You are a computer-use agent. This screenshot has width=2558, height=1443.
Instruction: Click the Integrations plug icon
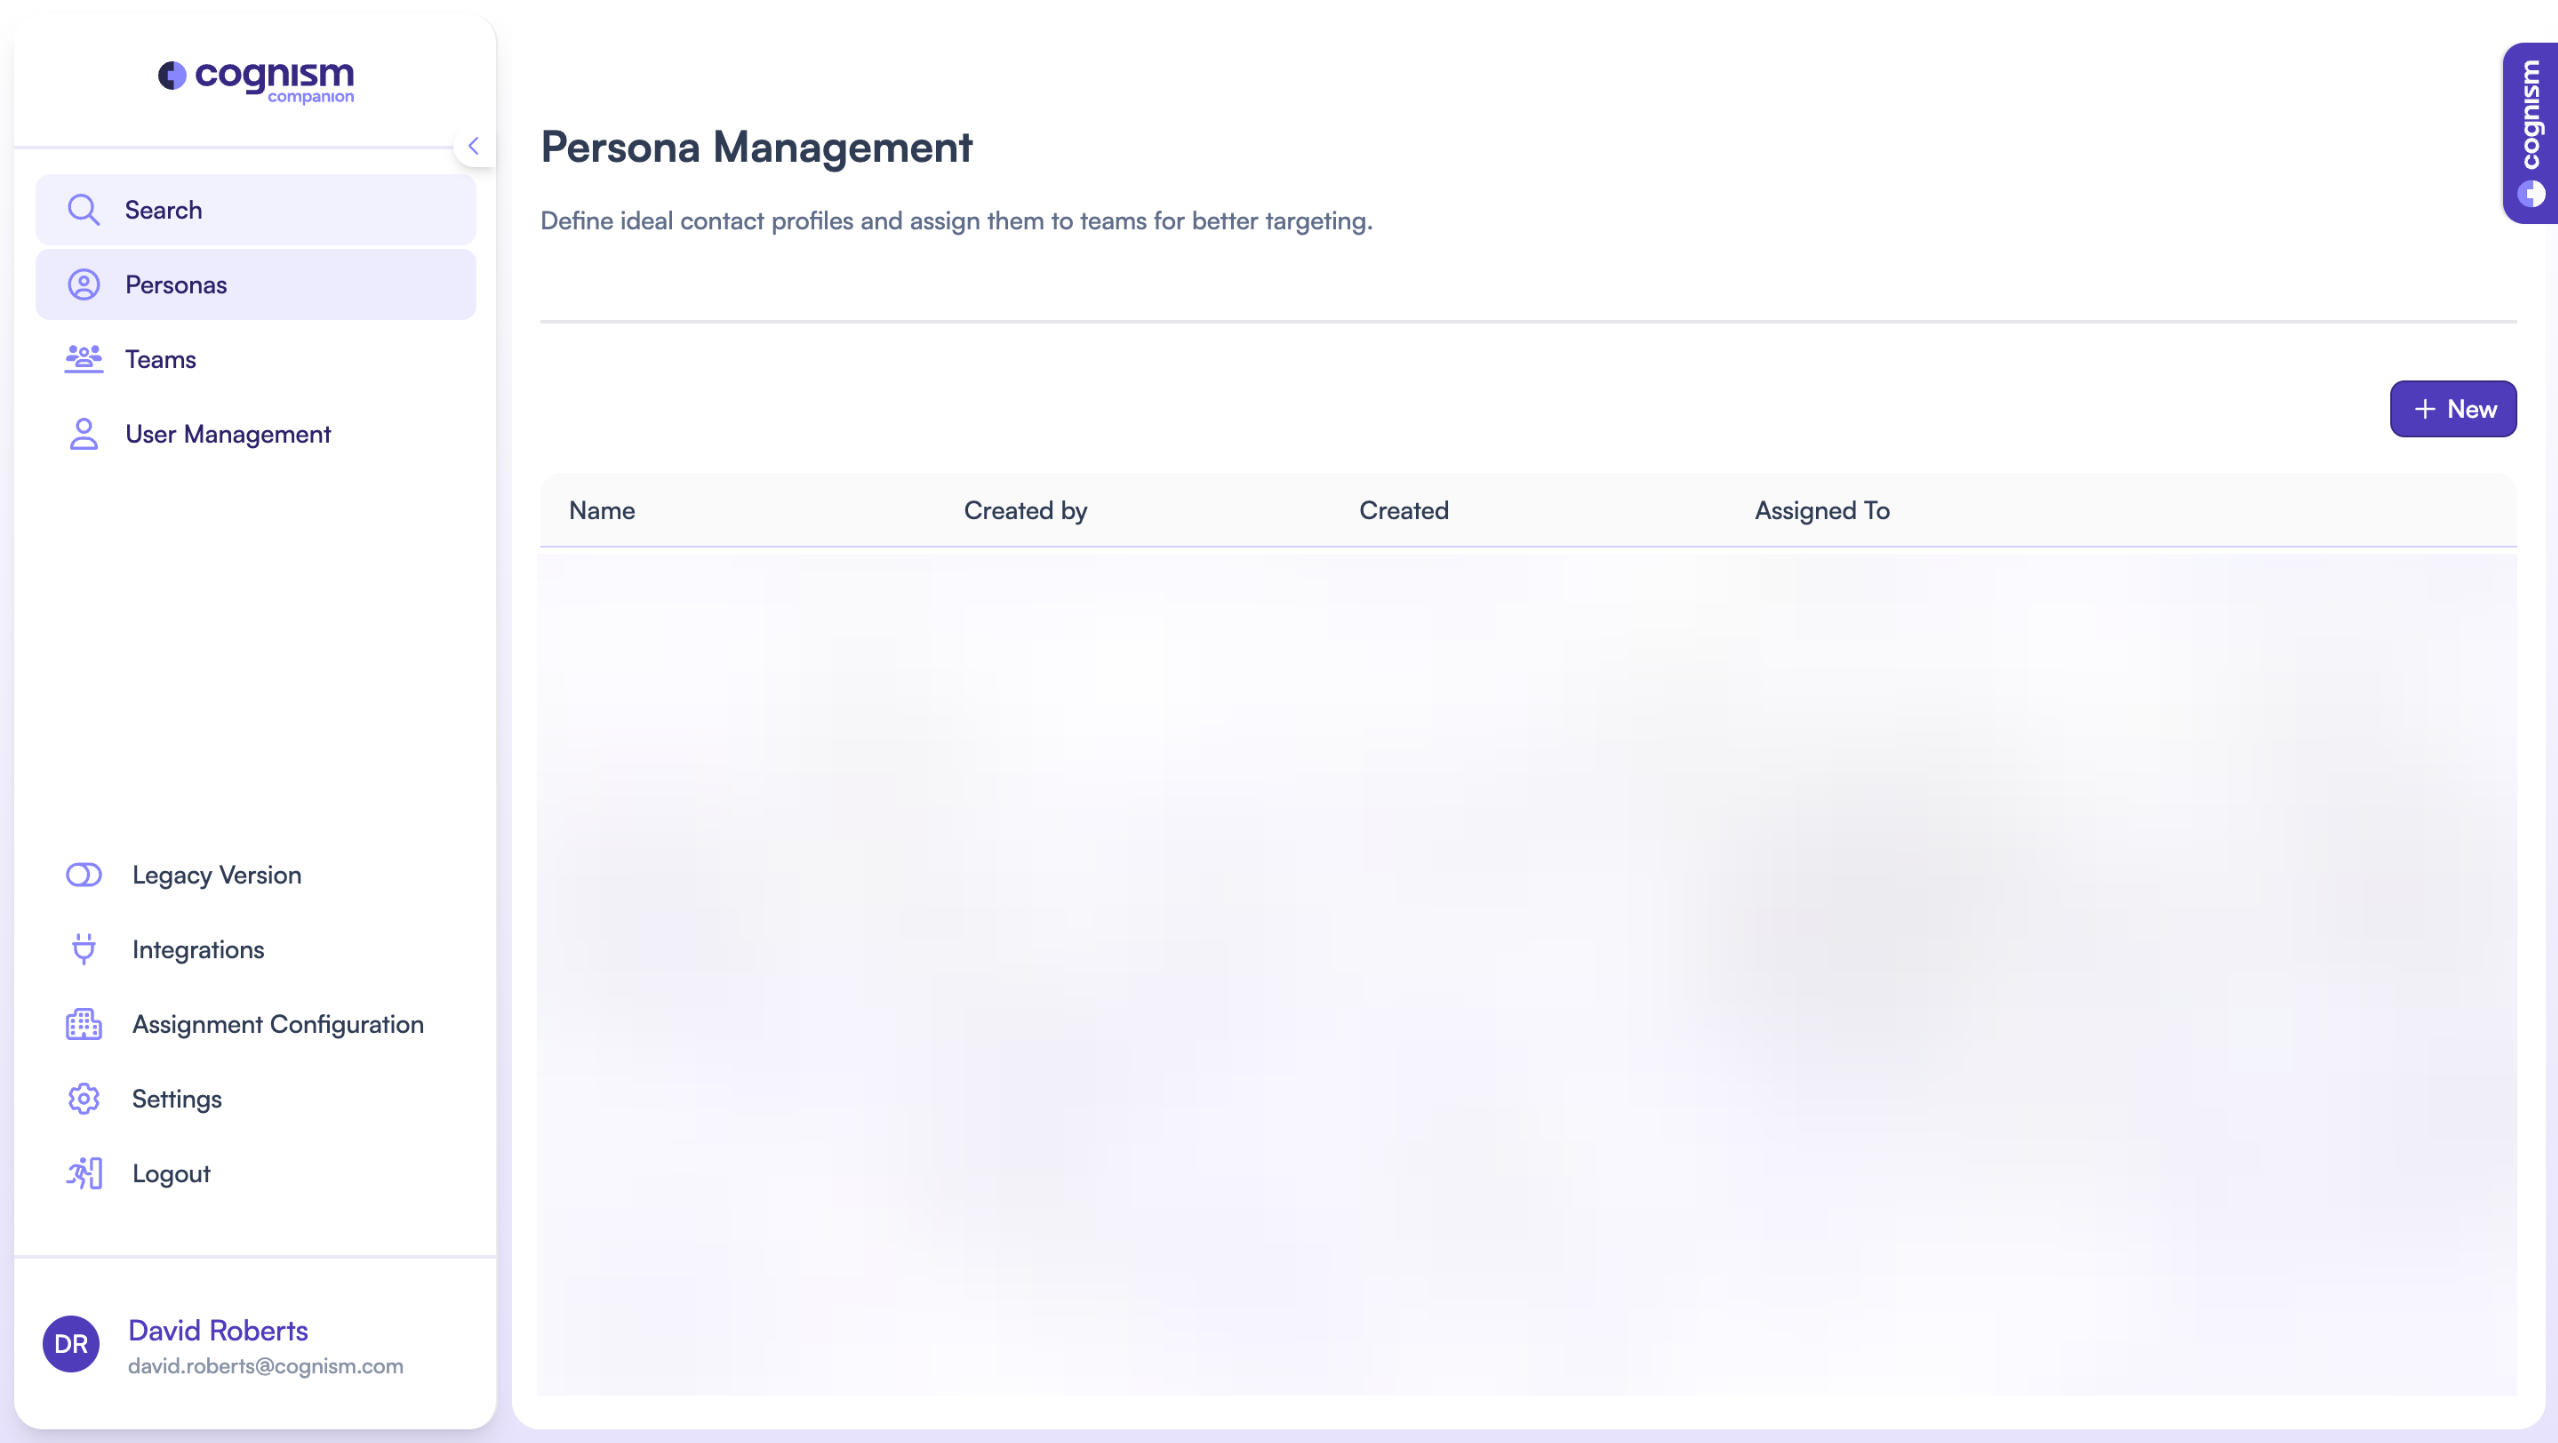tap(83, 949)
